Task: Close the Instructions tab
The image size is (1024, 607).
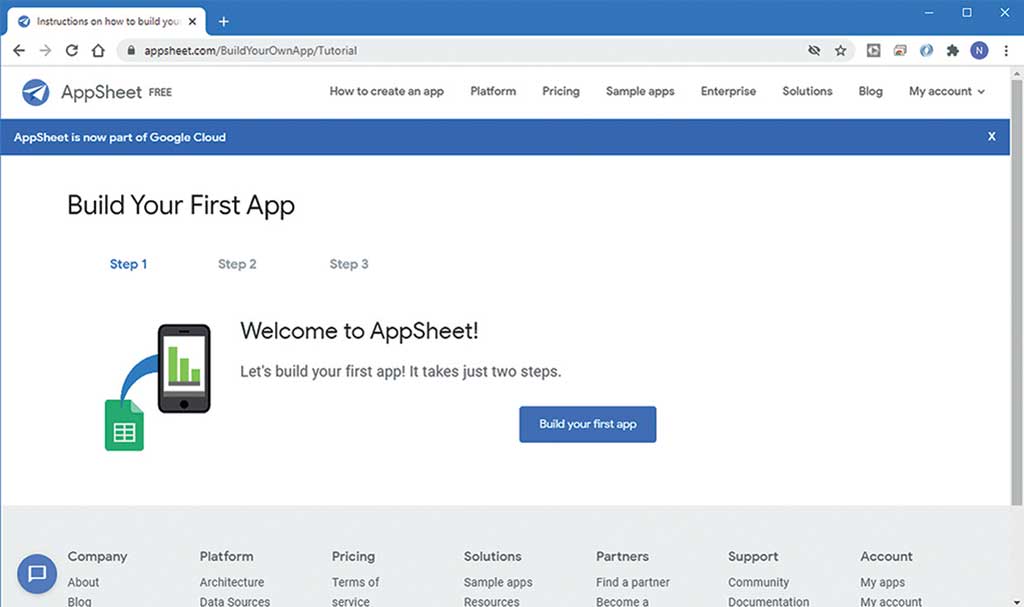Action: (x=192, y=22)
